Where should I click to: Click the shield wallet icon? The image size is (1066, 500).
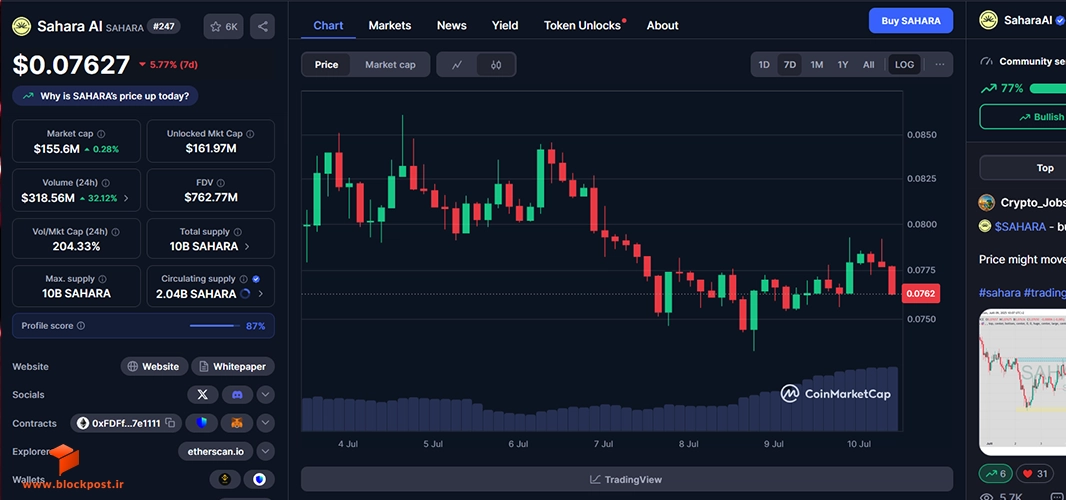click(x=202, y=423)
